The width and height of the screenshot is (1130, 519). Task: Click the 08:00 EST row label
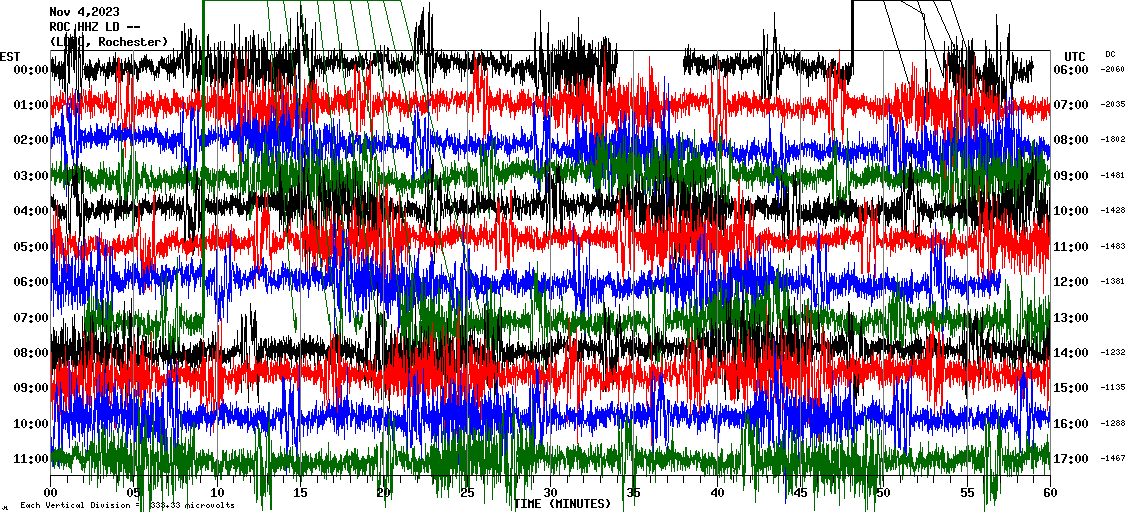pos(32,353)
